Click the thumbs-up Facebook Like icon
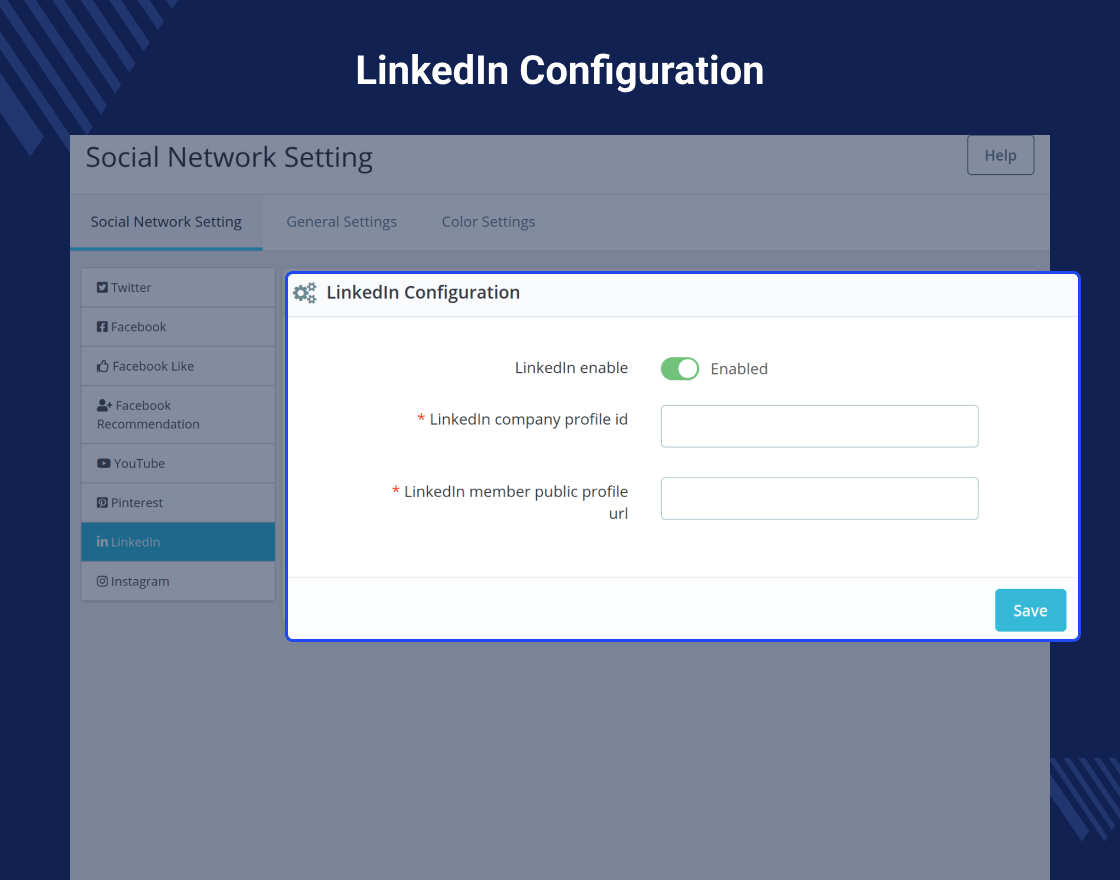1120x880 pixels. (103, 366)
